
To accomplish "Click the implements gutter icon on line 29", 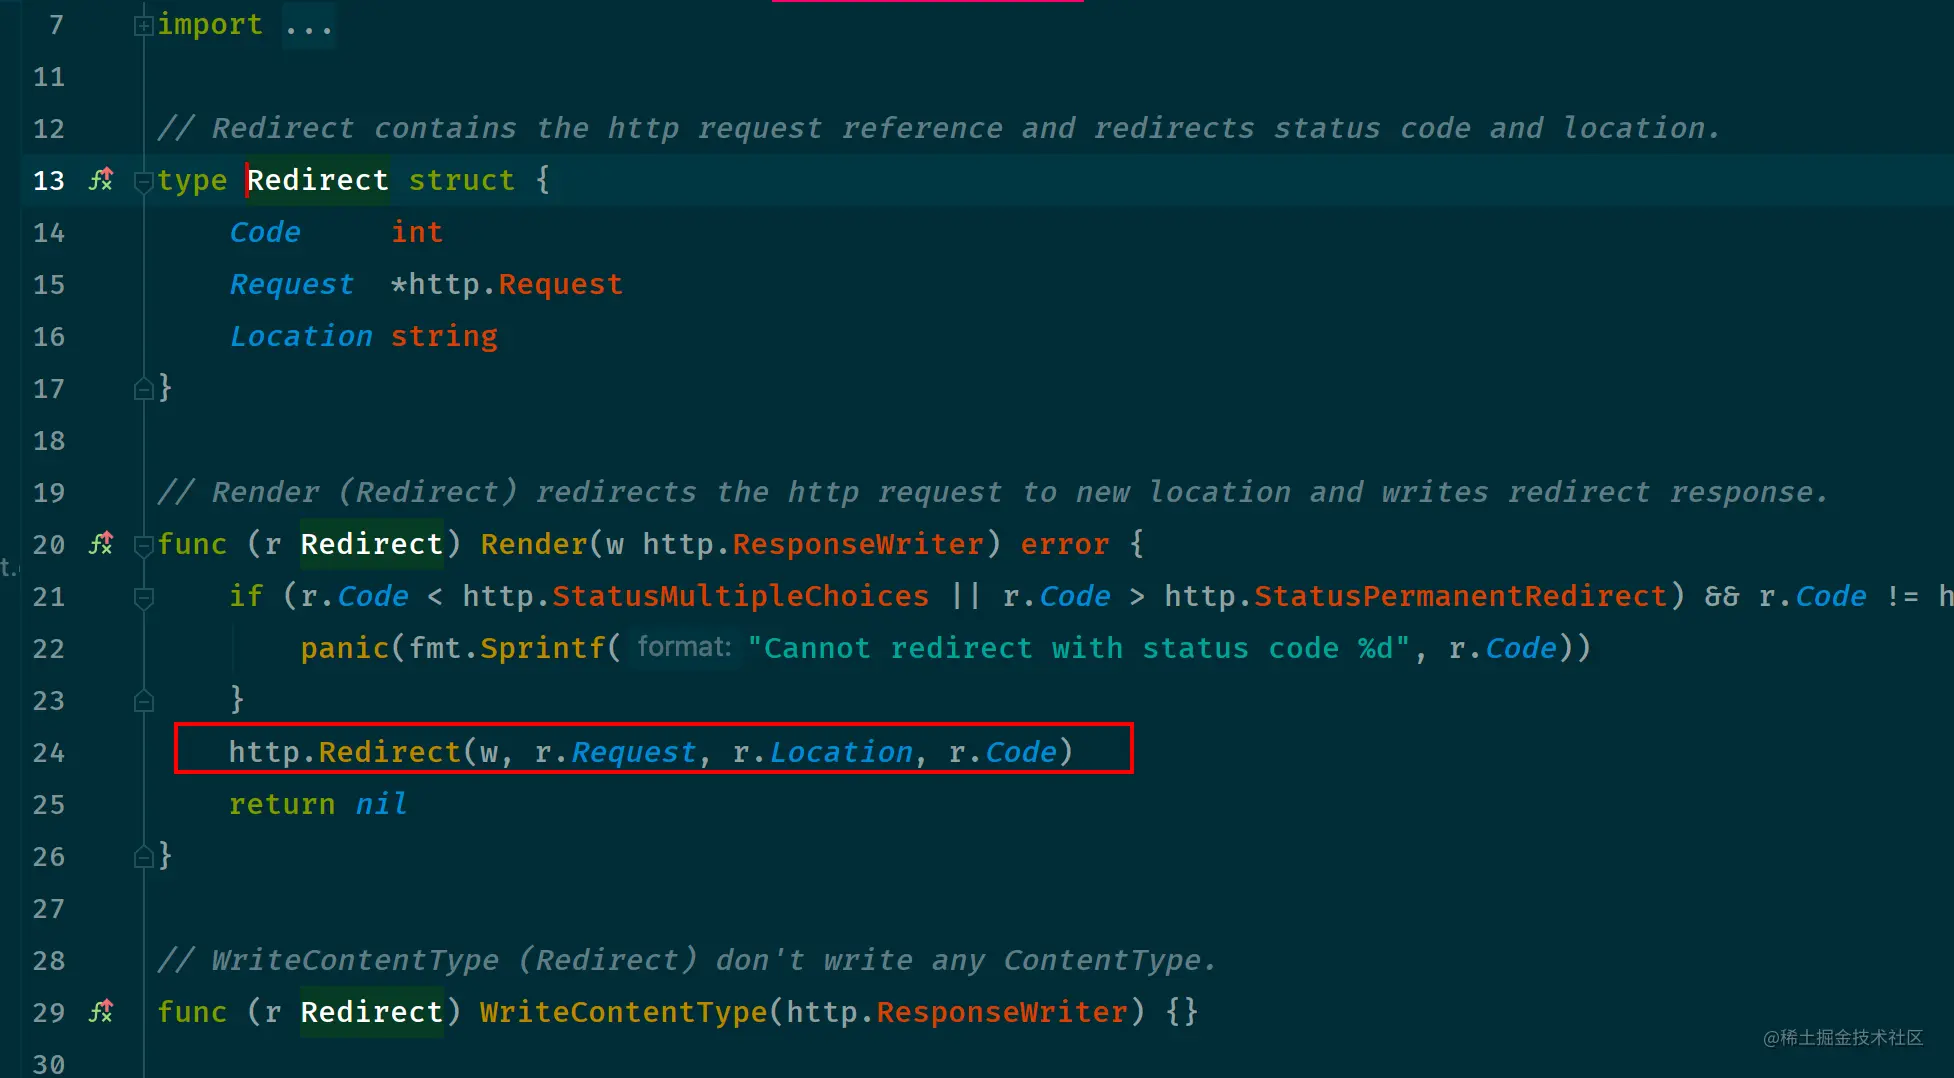I will click(101, 1012).
